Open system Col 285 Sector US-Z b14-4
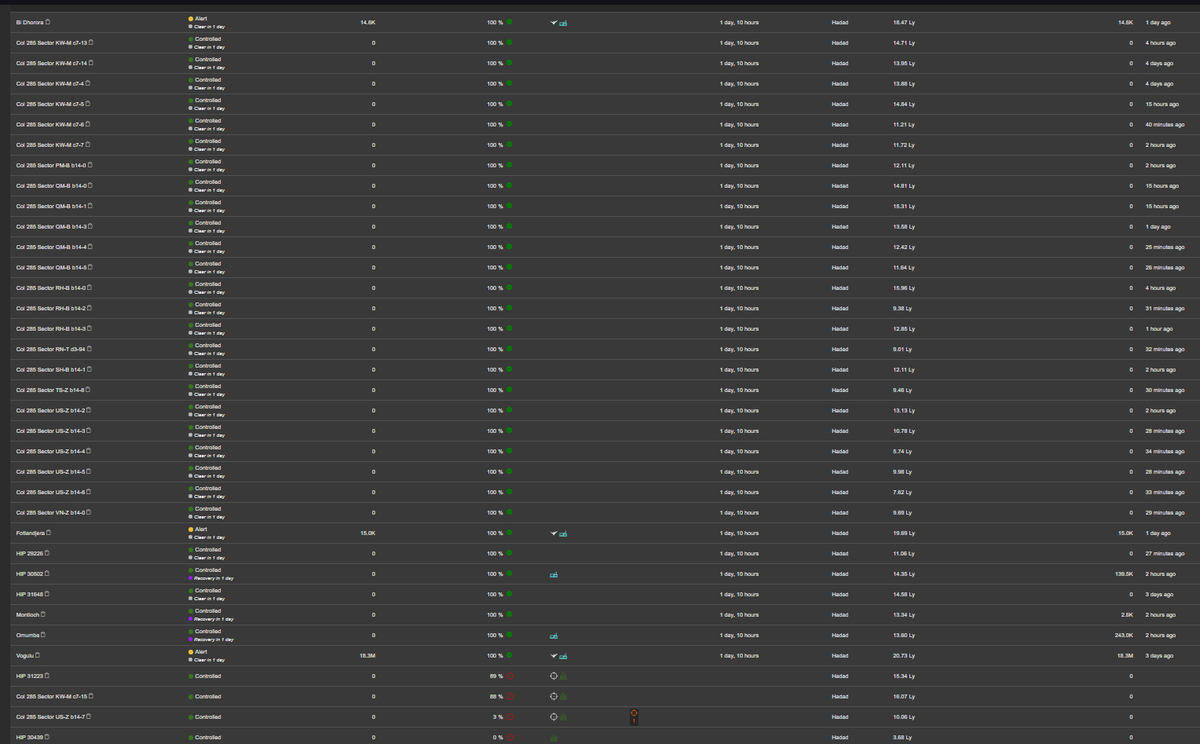The width and height of the screenshot is (1200, 744). click(x=51, y=451)
